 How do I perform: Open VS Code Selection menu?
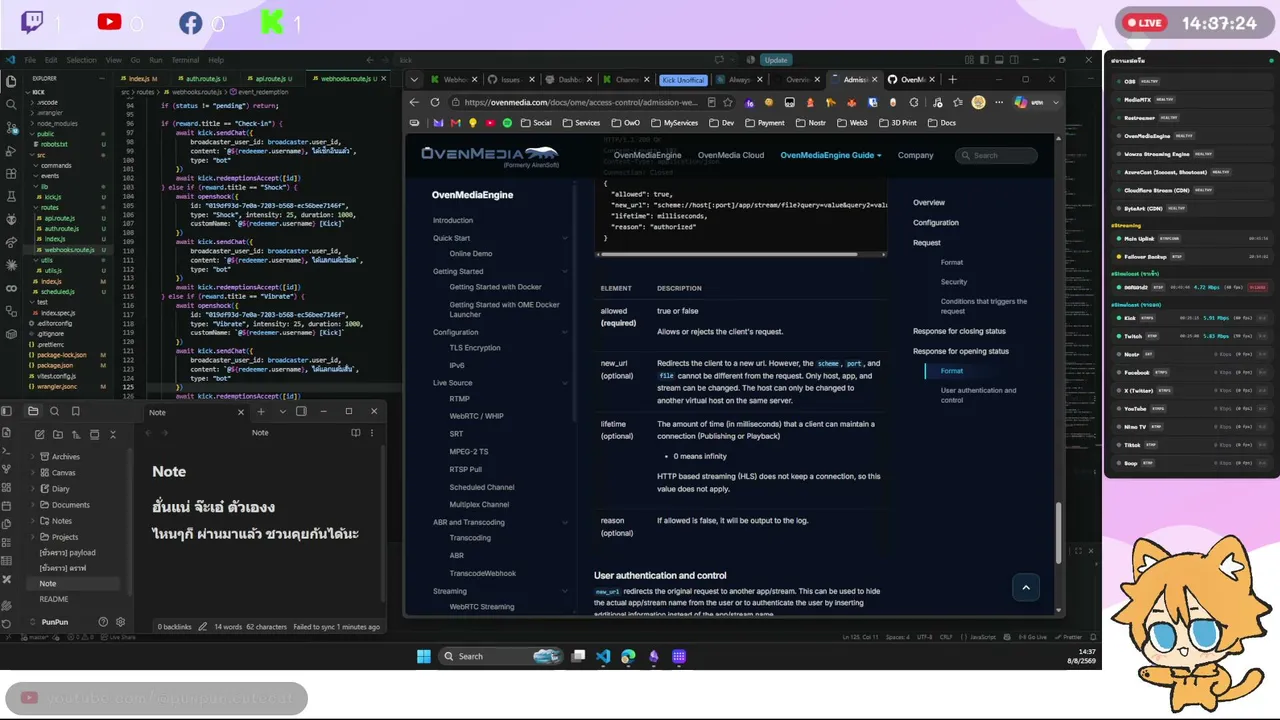[81, 60]
